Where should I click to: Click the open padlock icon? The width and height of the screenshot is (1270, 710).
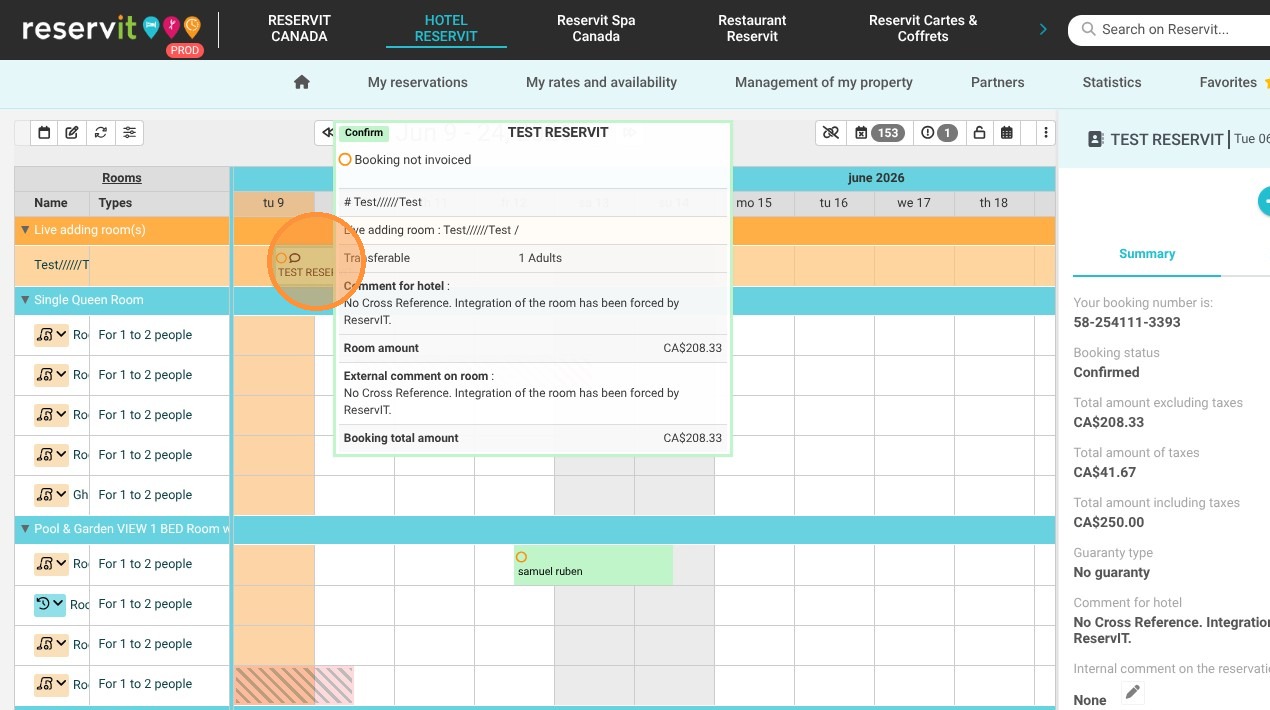[x=979, y=132]
